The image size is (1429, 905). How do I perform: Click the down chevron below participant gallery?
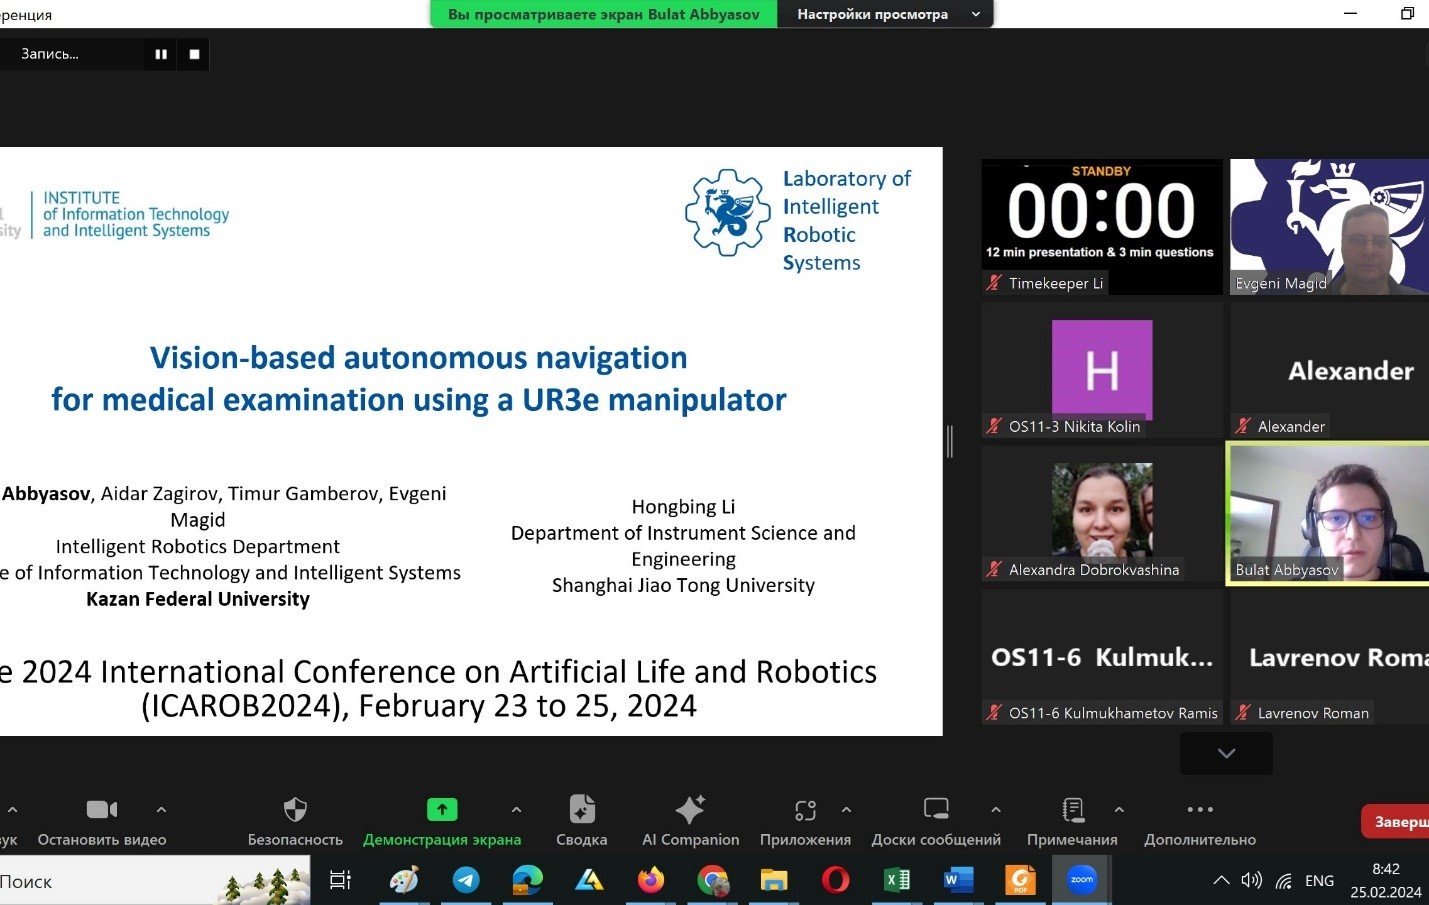(x=1225, y=753)
